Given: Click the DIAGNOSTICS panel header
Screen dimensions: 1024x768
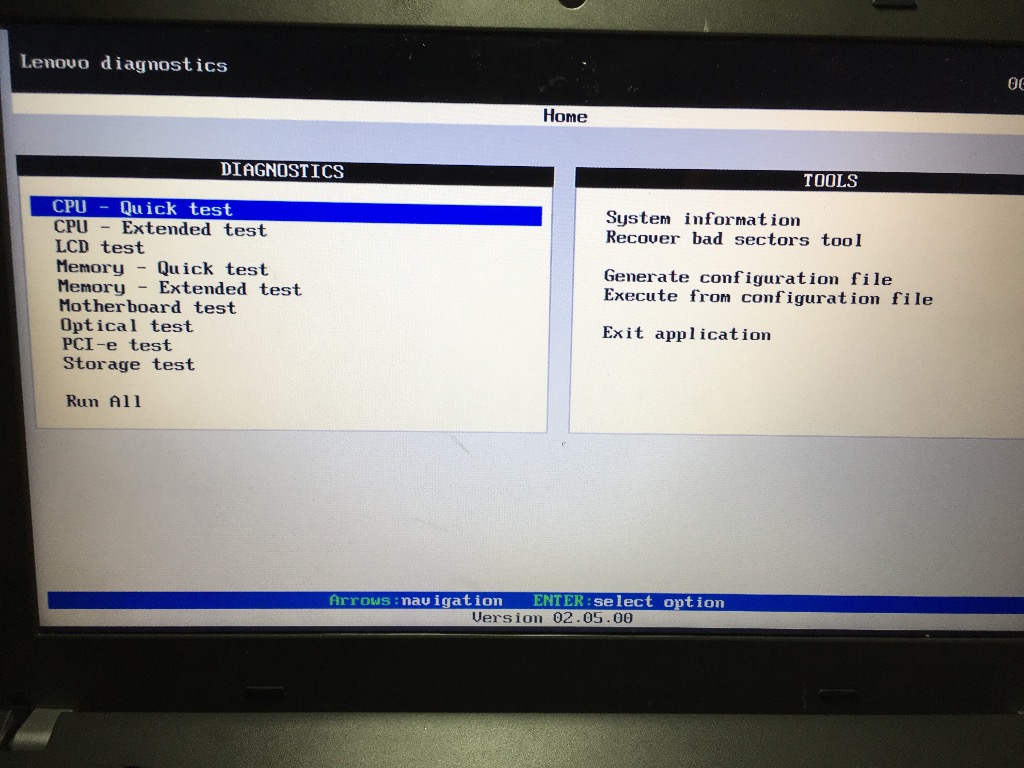Looking at the screenshot, I should [x=281, y=171].
